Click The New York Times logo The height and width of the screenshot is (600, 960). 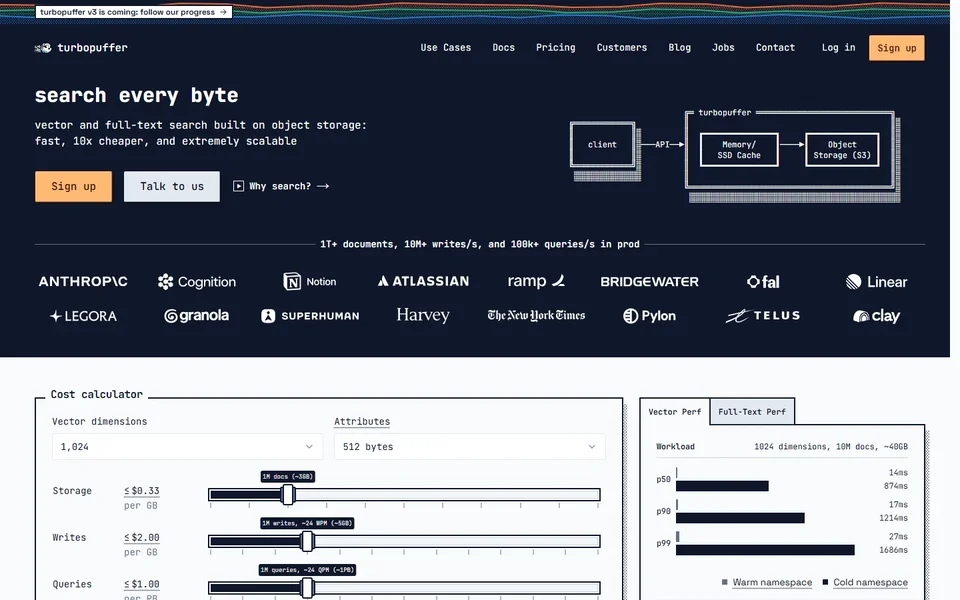click(x=536, y=315)
